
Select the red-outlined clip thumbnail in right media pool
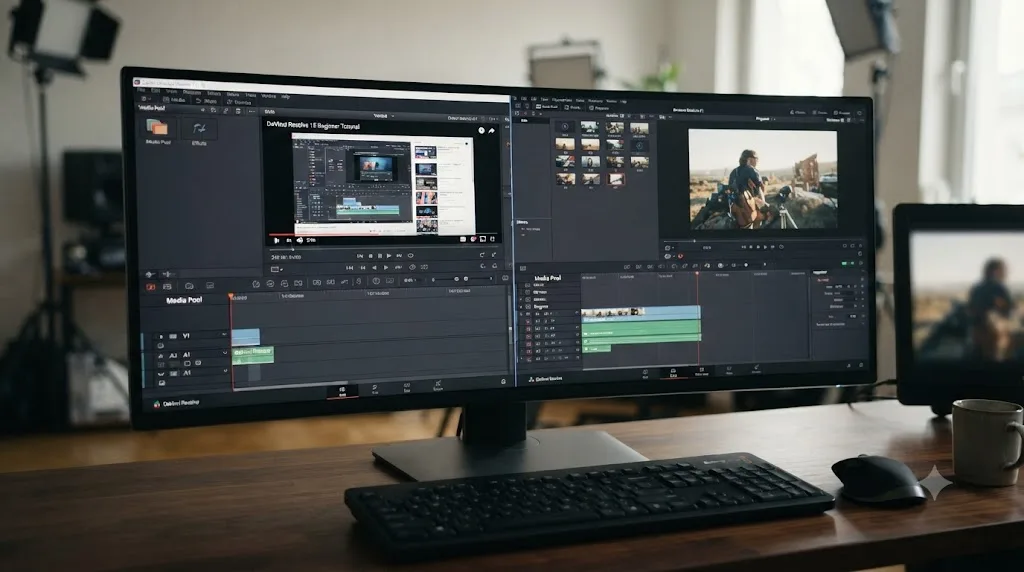[615, 178]
